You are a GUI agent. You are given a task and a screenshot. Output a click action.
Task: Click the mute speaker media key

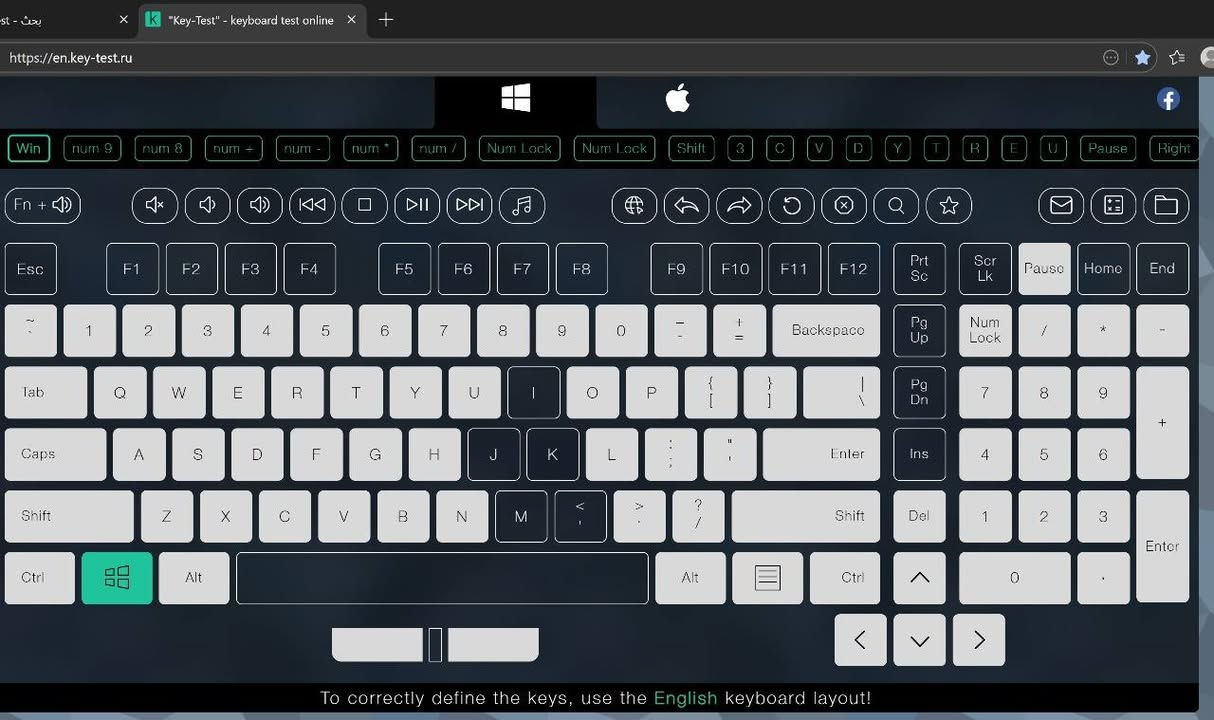coord(155,205)
